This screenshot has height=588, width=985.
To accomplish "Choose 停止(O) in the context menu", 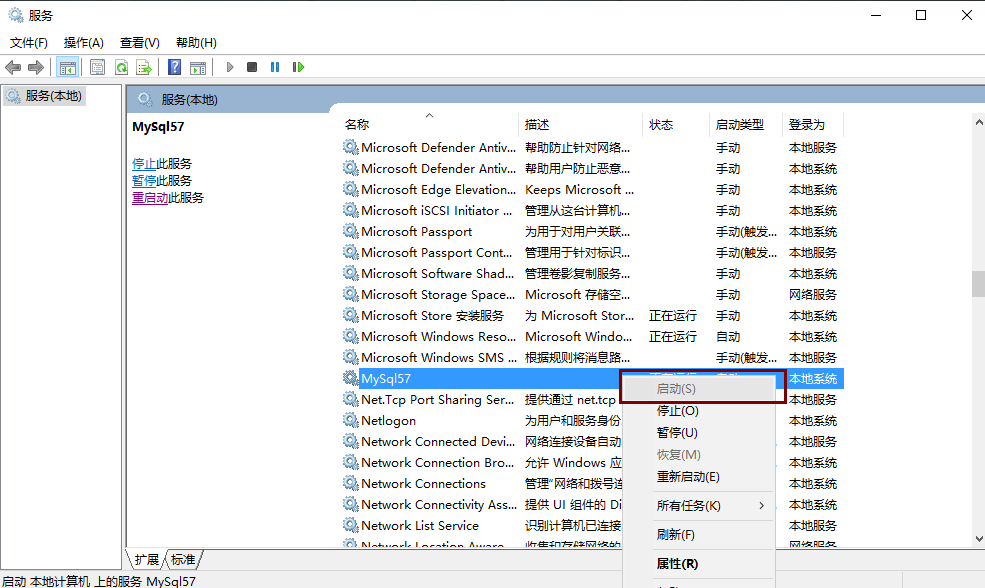I will tap(697, 411).
